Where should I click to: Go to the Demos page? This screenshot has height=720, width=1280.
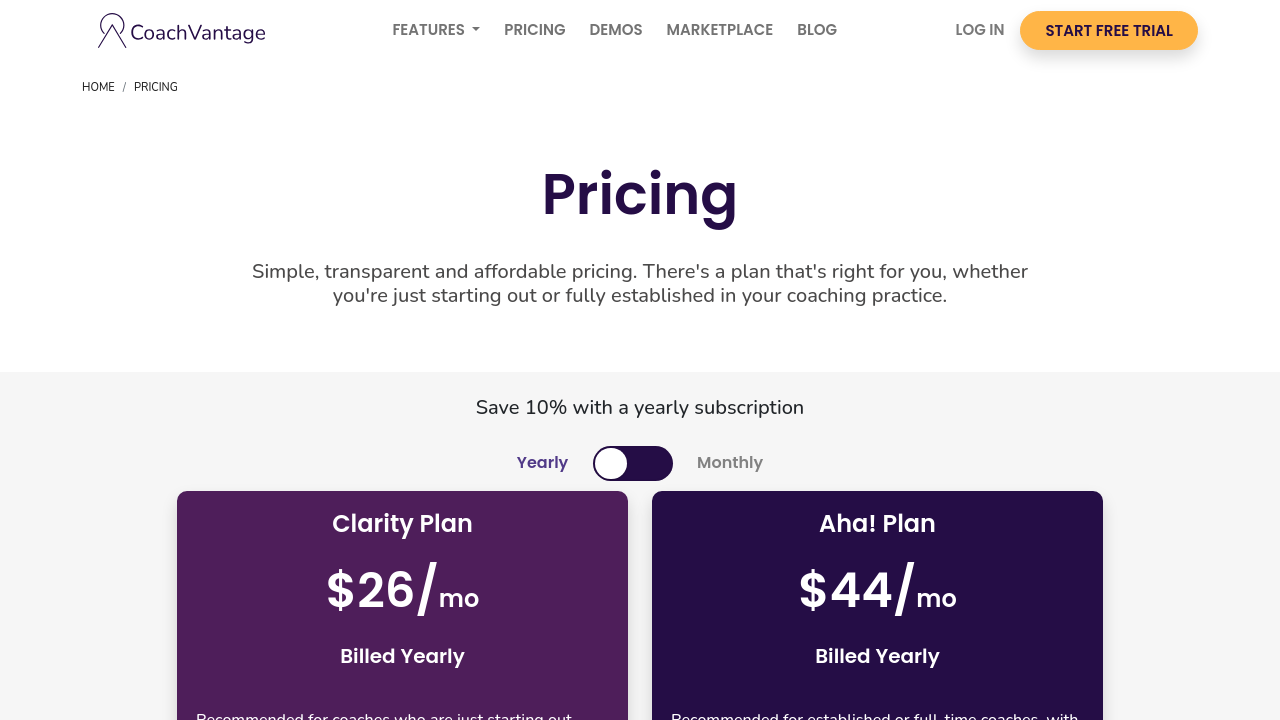(x=616, y=30)
